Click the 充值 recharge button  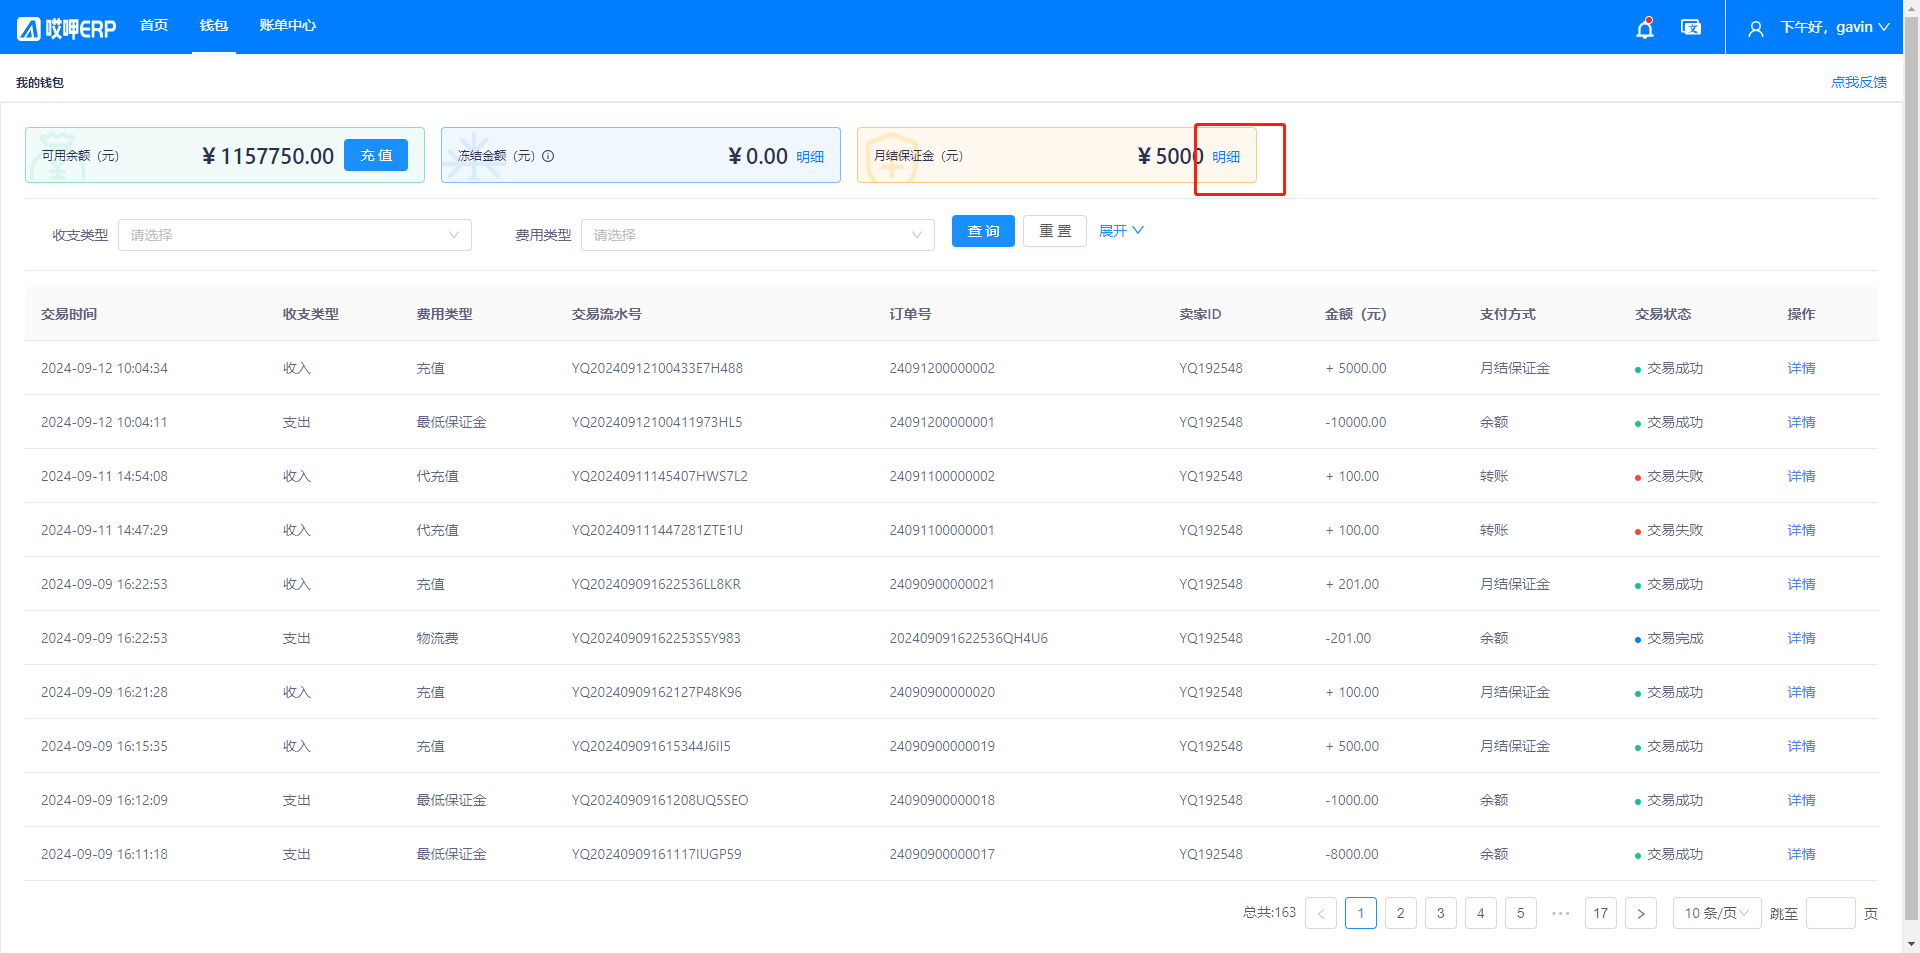376,155
